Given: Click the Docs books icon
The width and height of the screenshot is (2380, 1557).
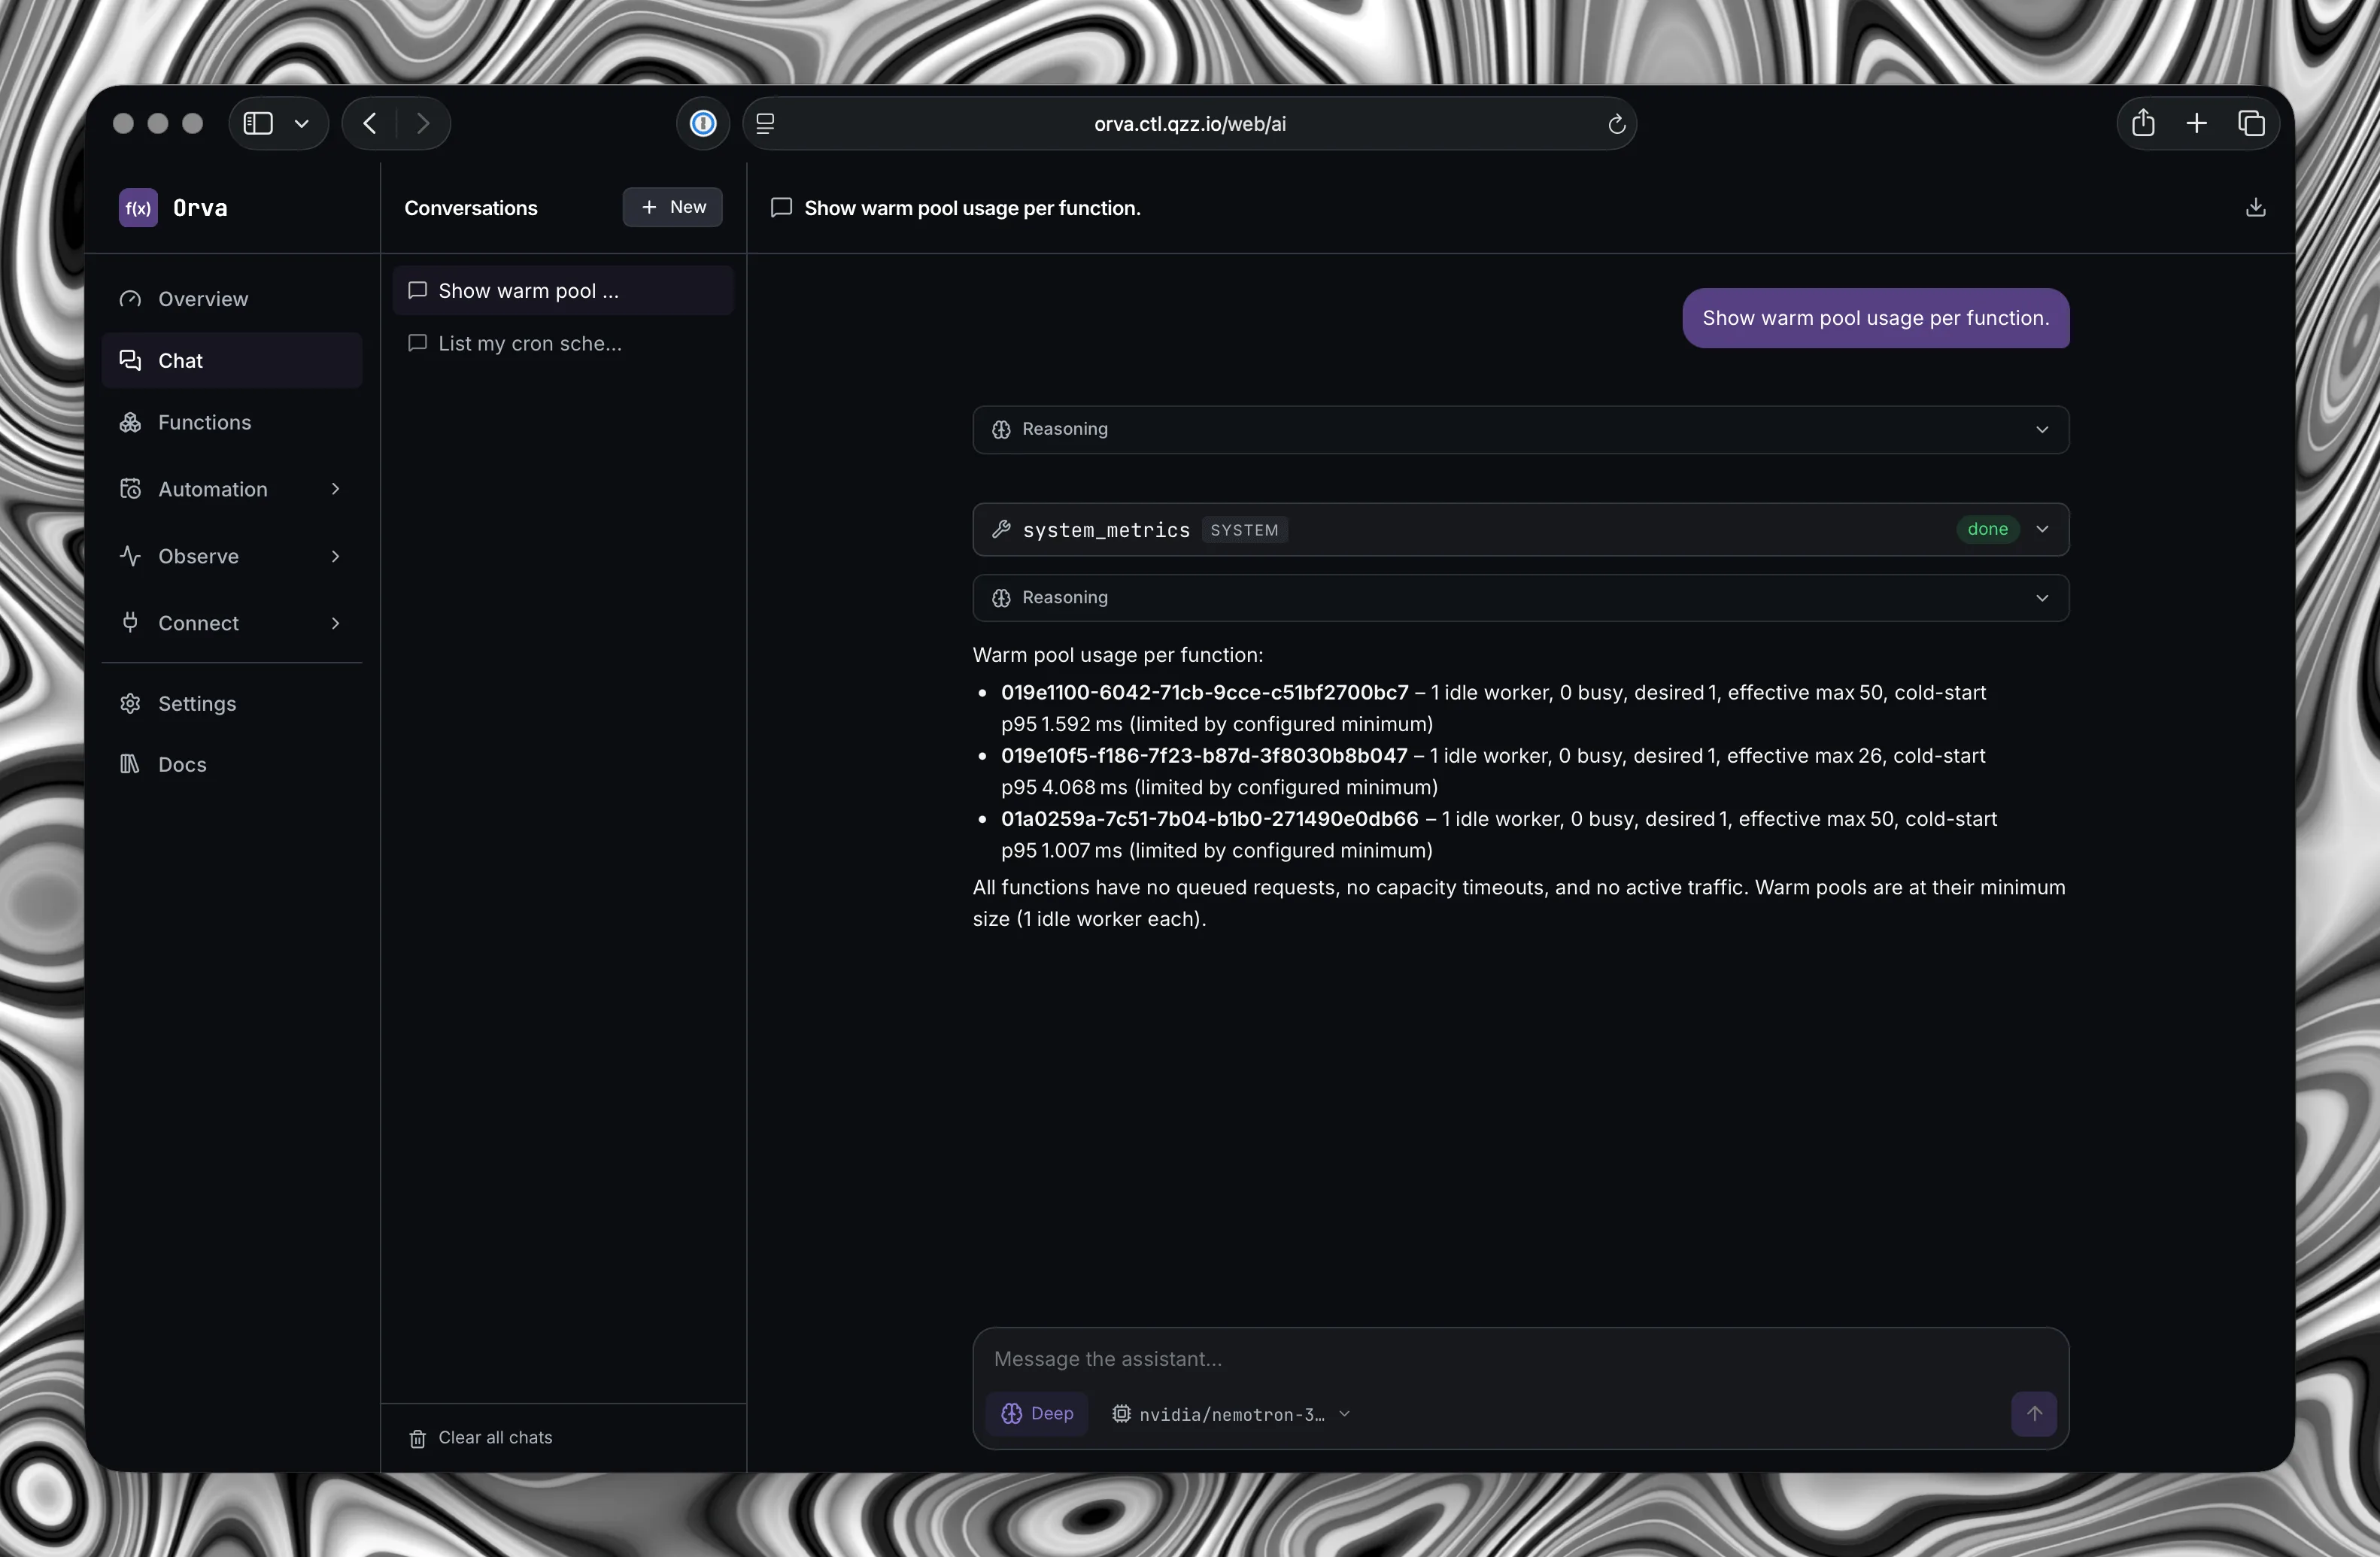Looking at the screenshot, I should point(130,765).
